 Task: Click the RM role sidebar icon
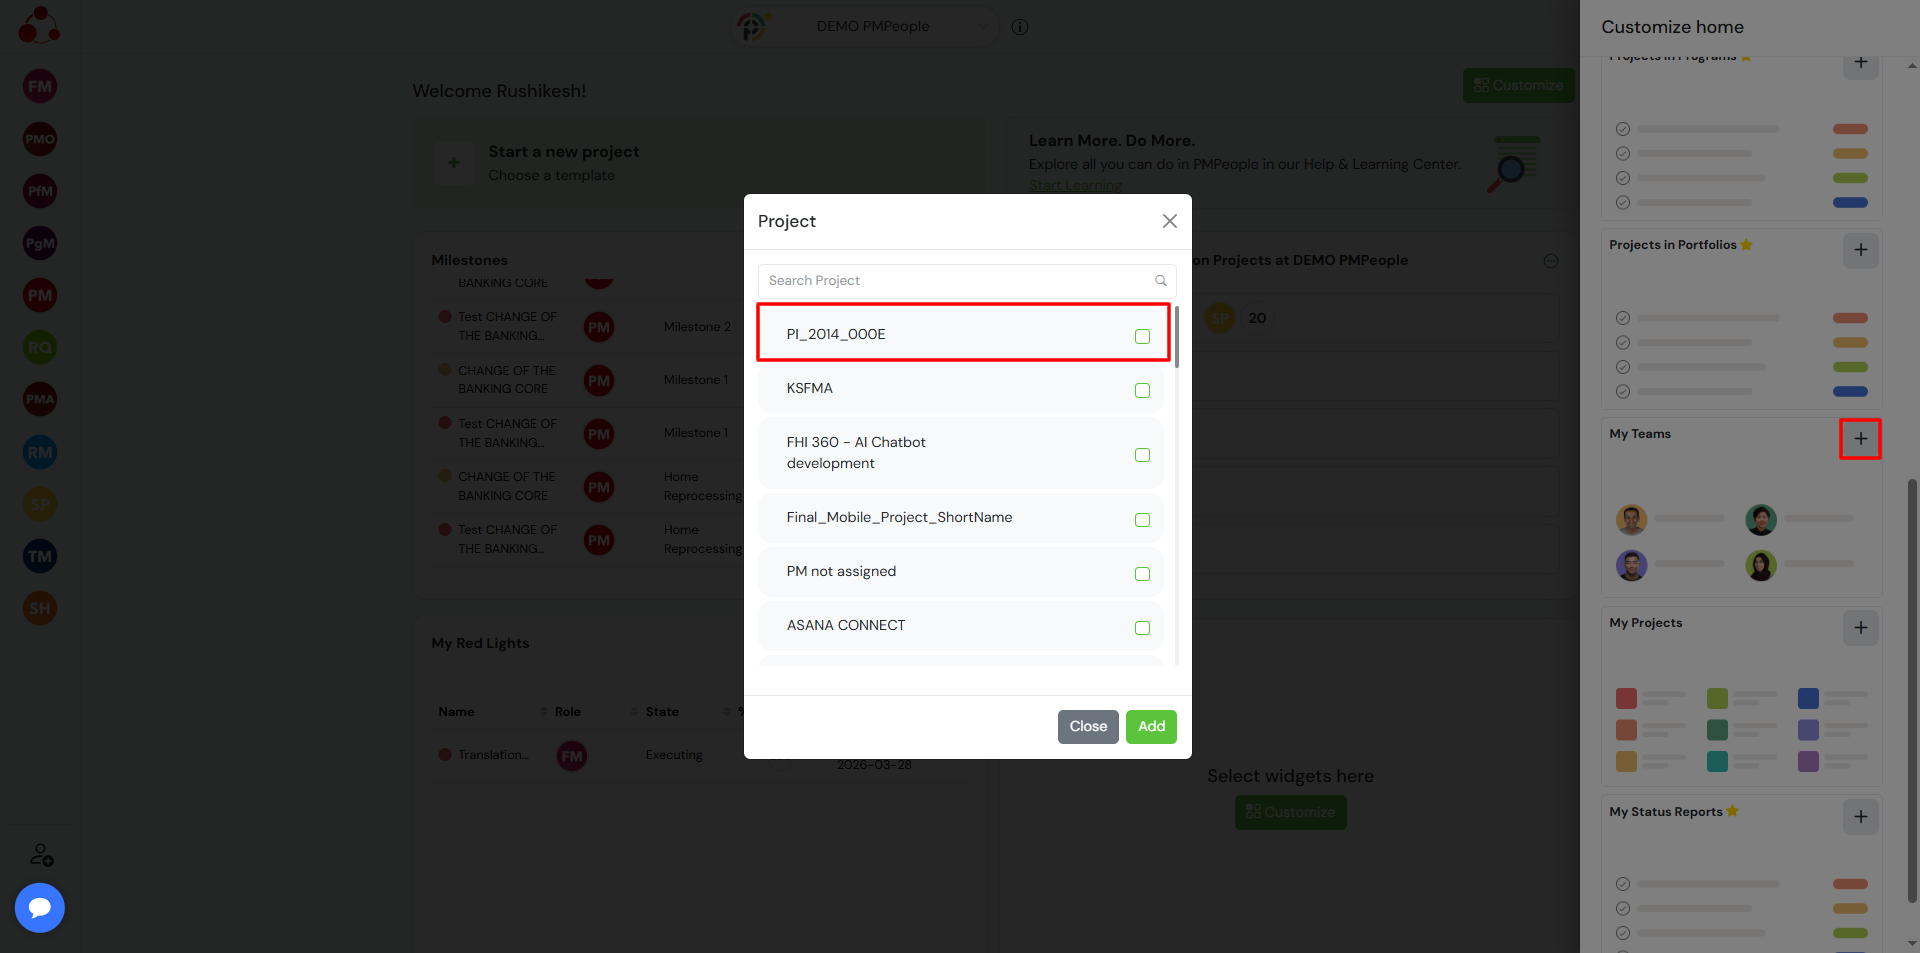point(40,452)
